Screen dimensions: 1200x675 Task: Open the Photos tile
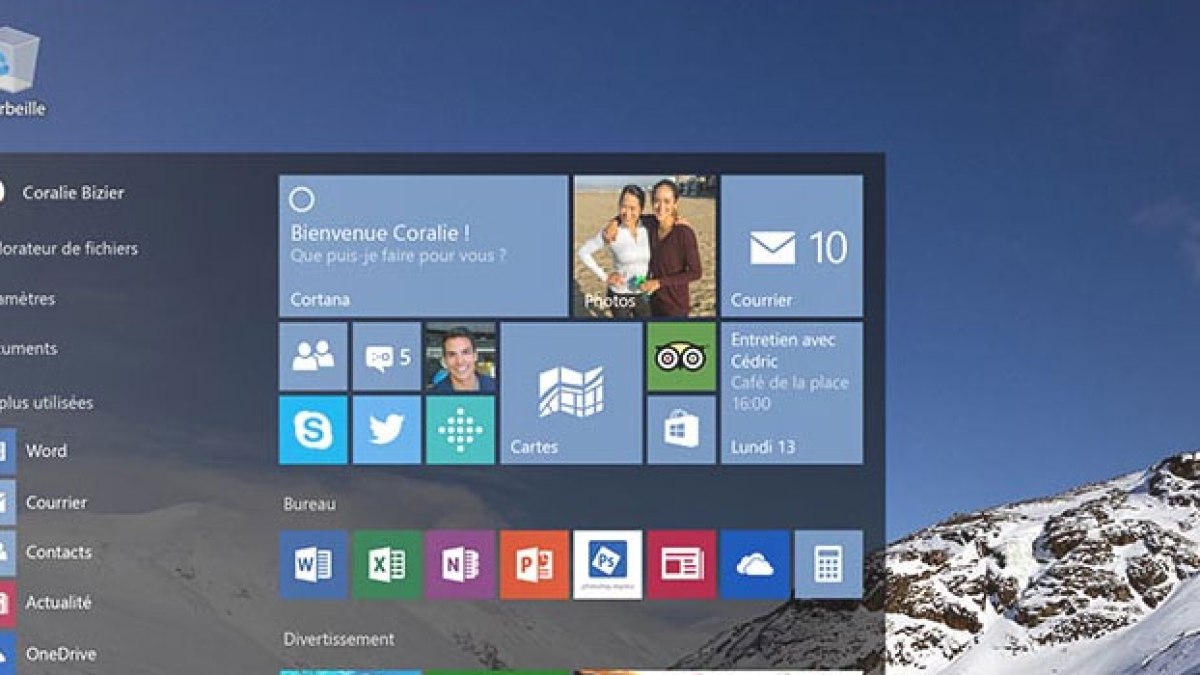point(645,246)
